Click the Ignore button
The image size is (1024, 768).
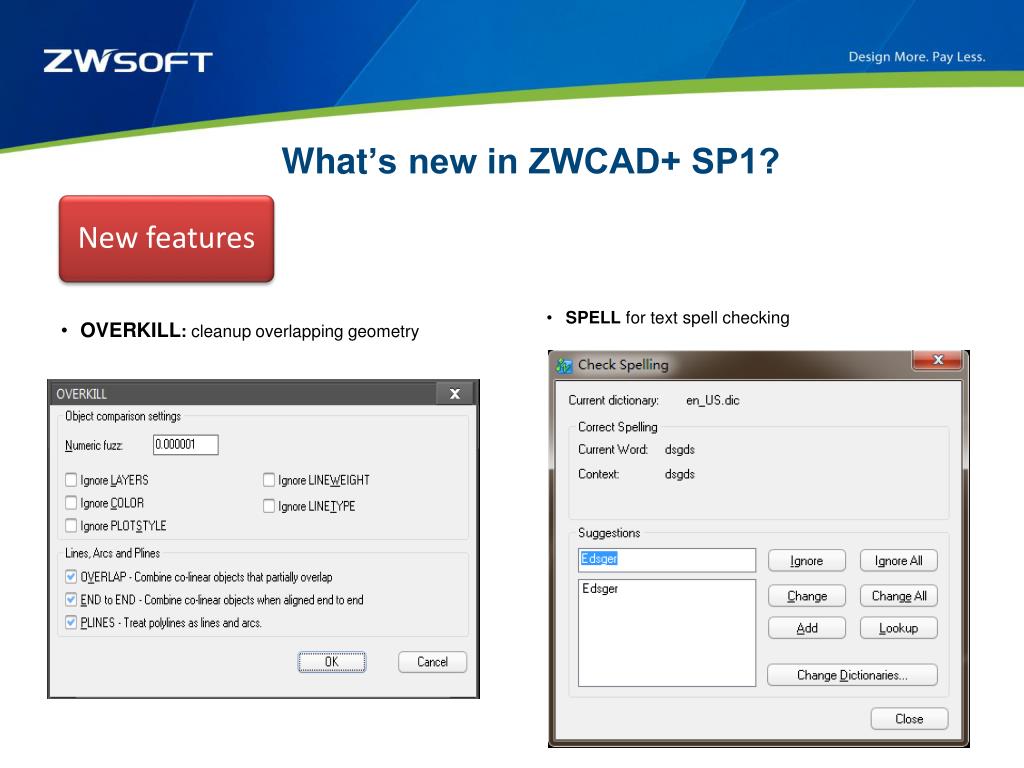(807, 560)
